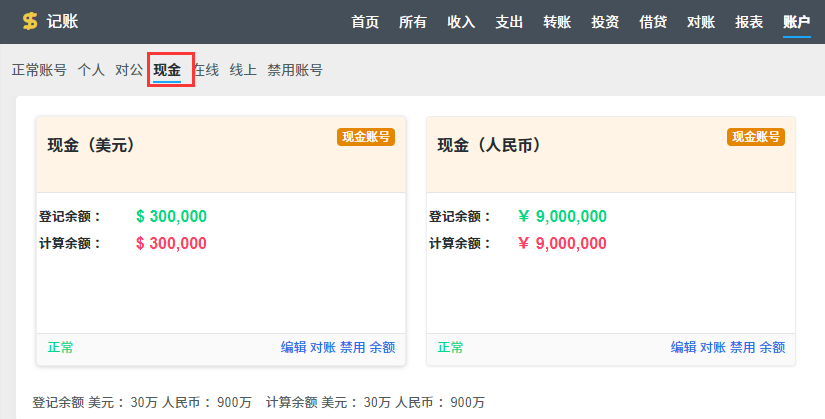
Task: Click 编辑 on the 现金（人民币） card
Action: (x=683, y=347)
